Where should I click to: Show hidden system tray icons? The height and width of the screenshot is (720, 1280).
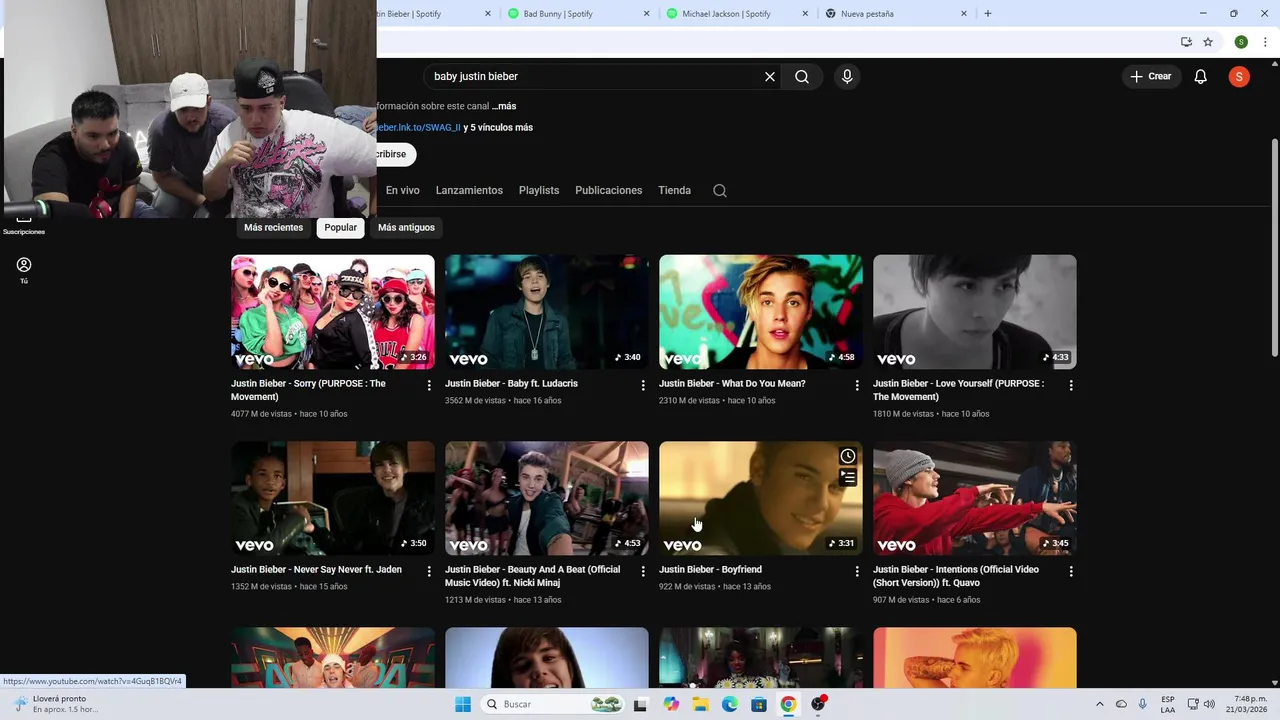(x=1100, y=704)
